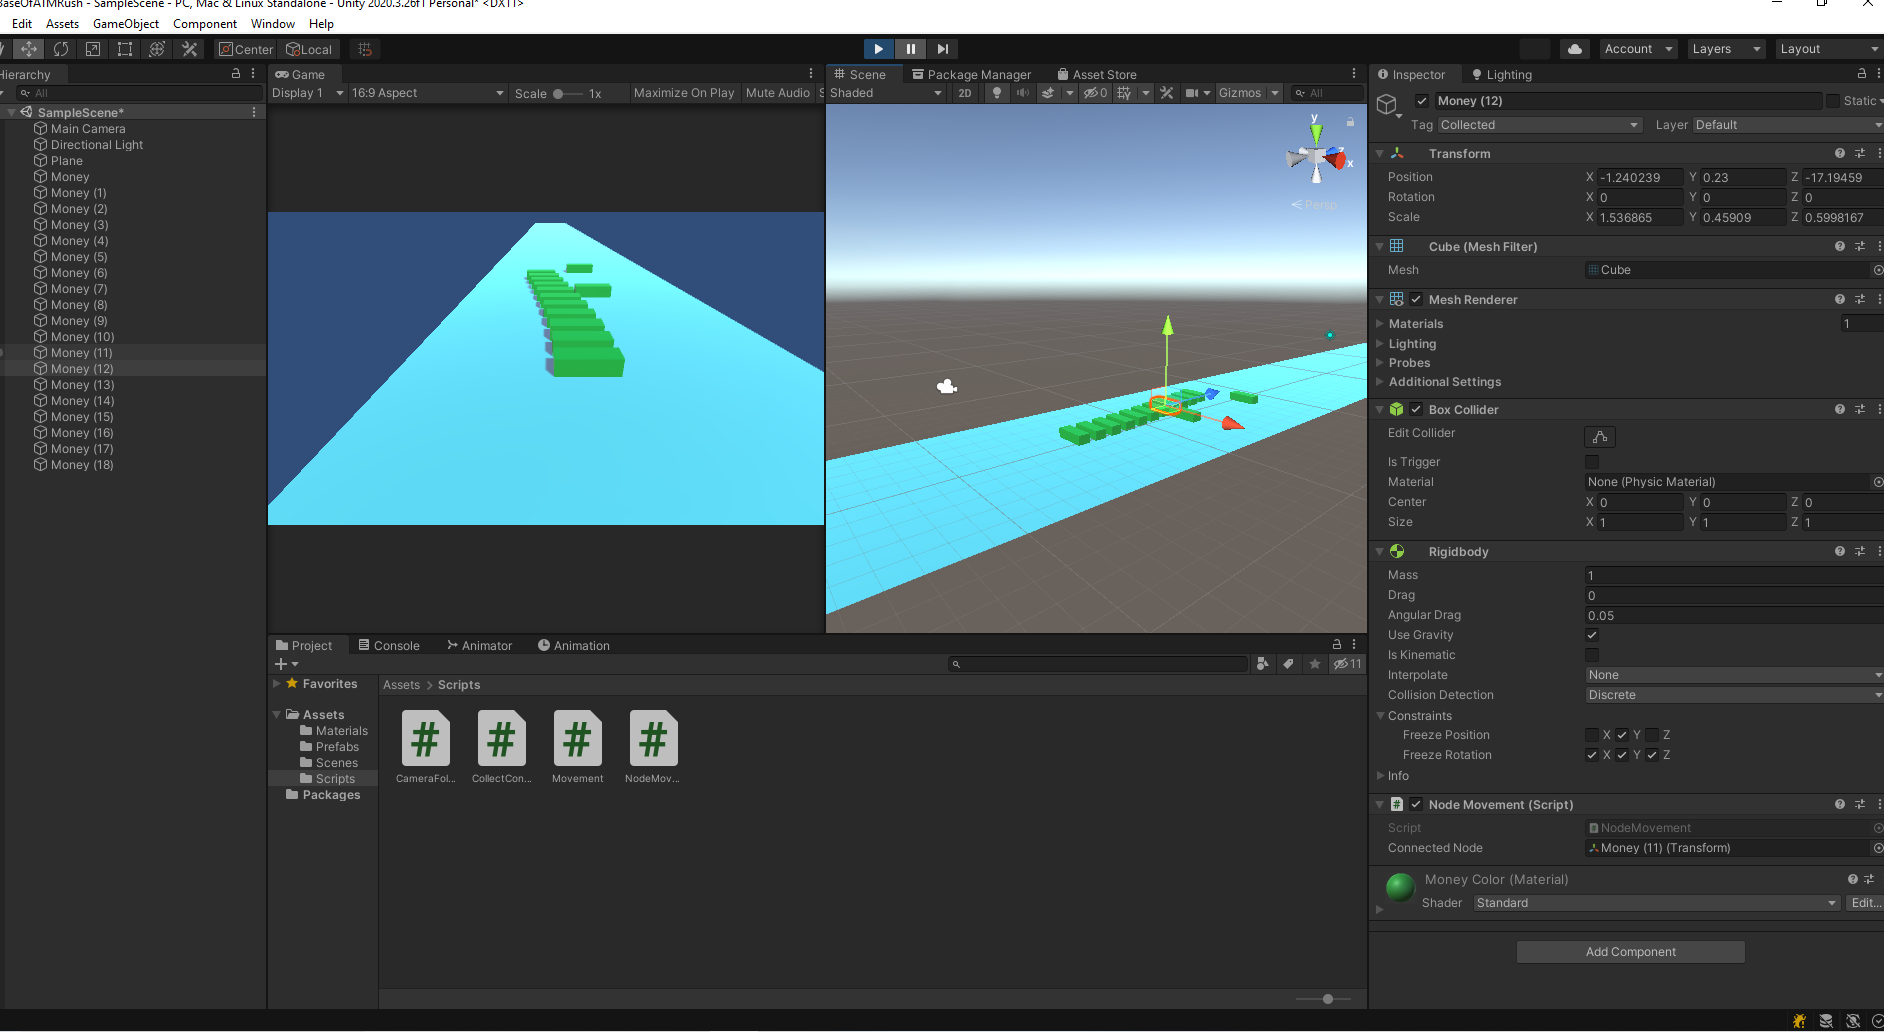Select the Rect Transform tool
1884x1032 pixels.
[124, 49]
